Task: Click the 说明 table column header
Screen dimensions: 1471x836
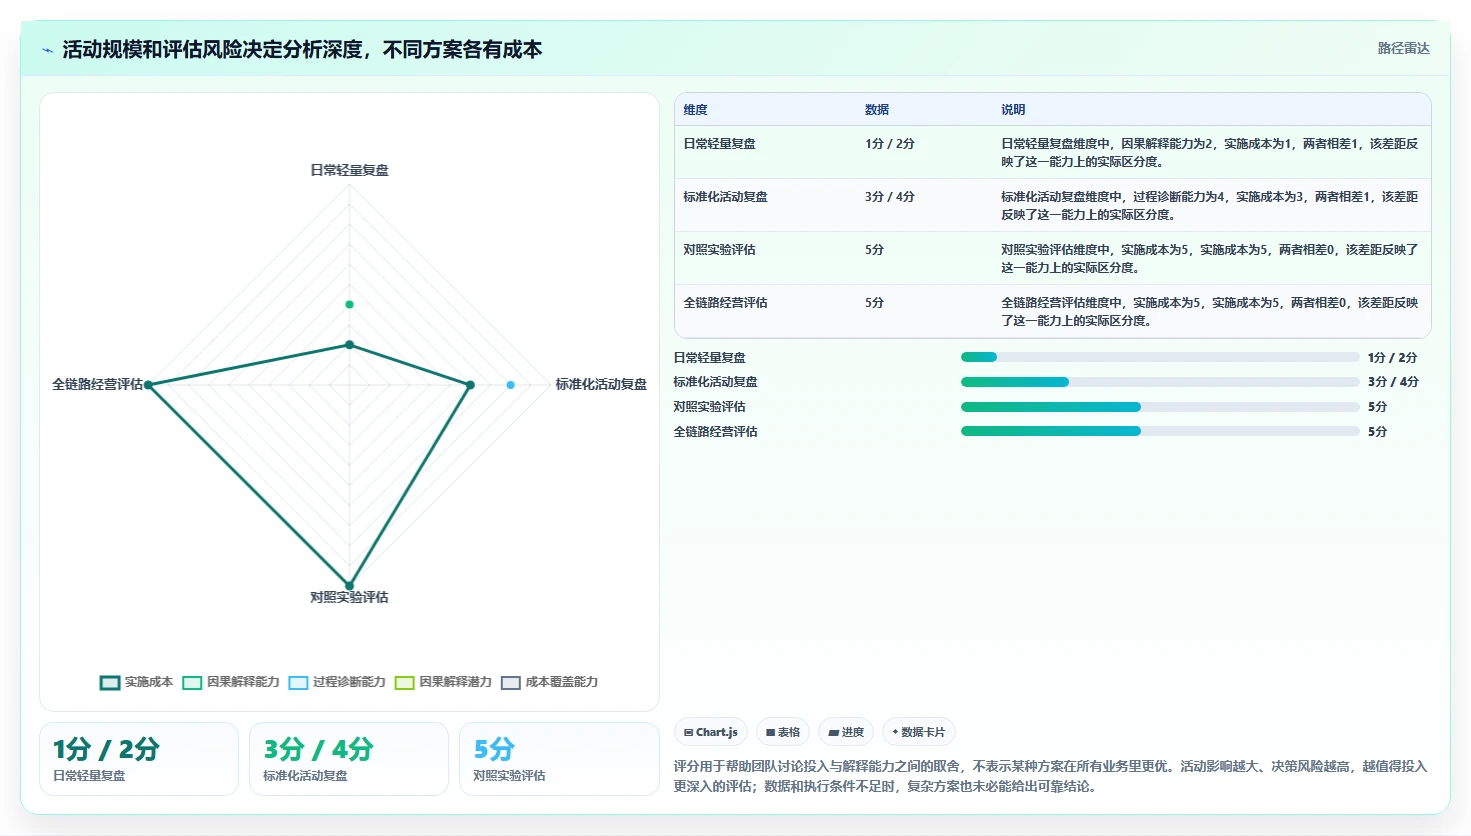Action: [1013, 110]
